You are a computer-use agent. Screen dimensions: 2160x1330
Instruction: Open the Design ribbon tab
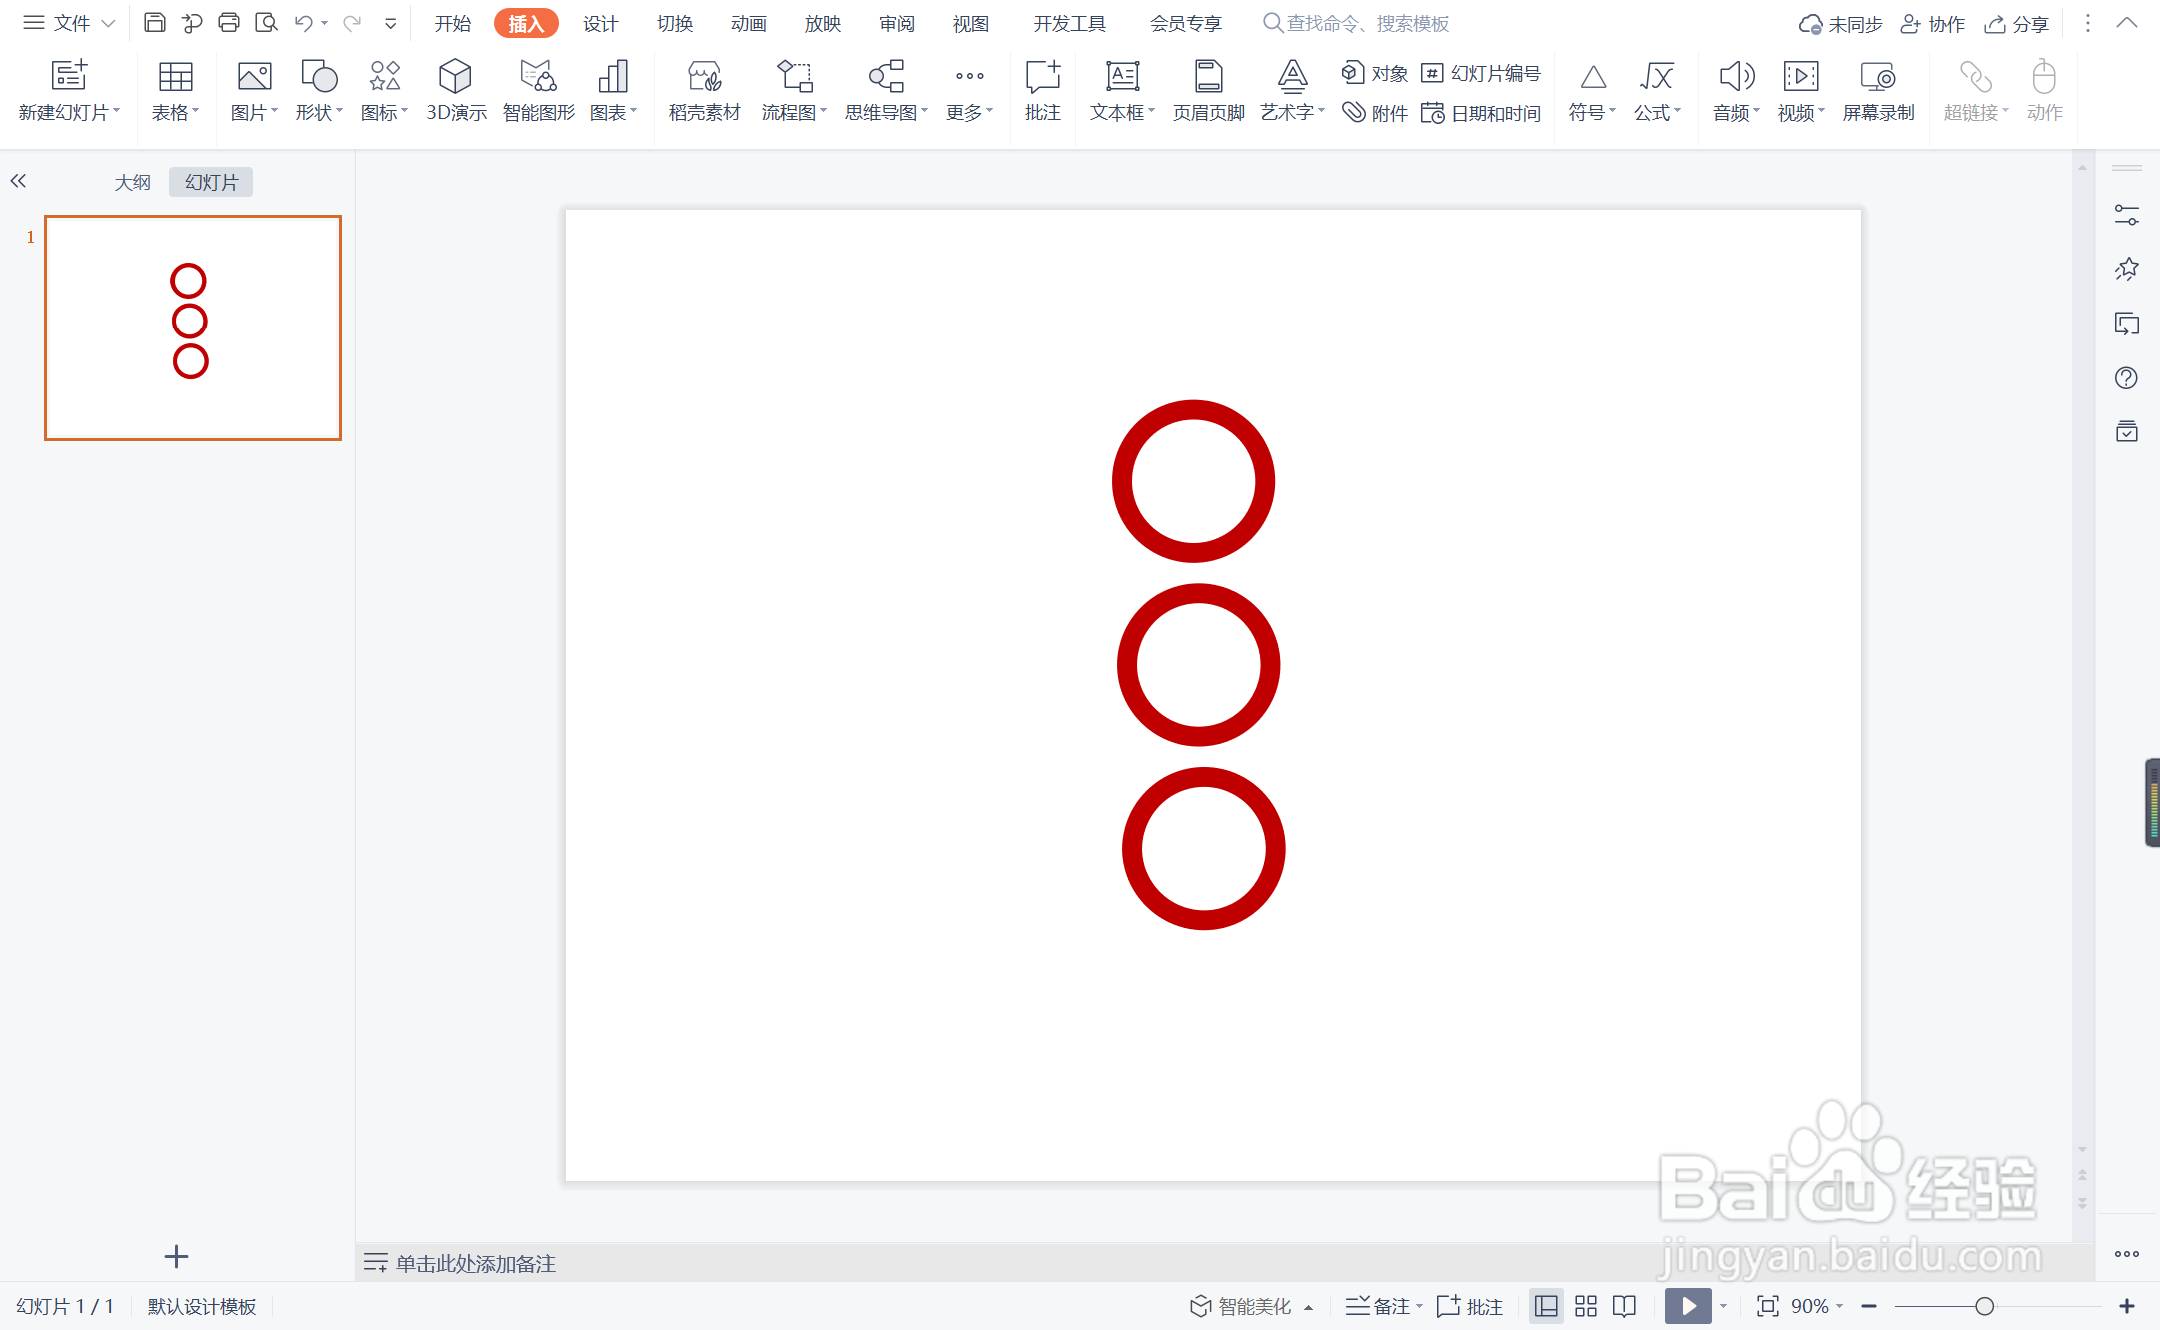pyautogui.click(x=600, y=23)
